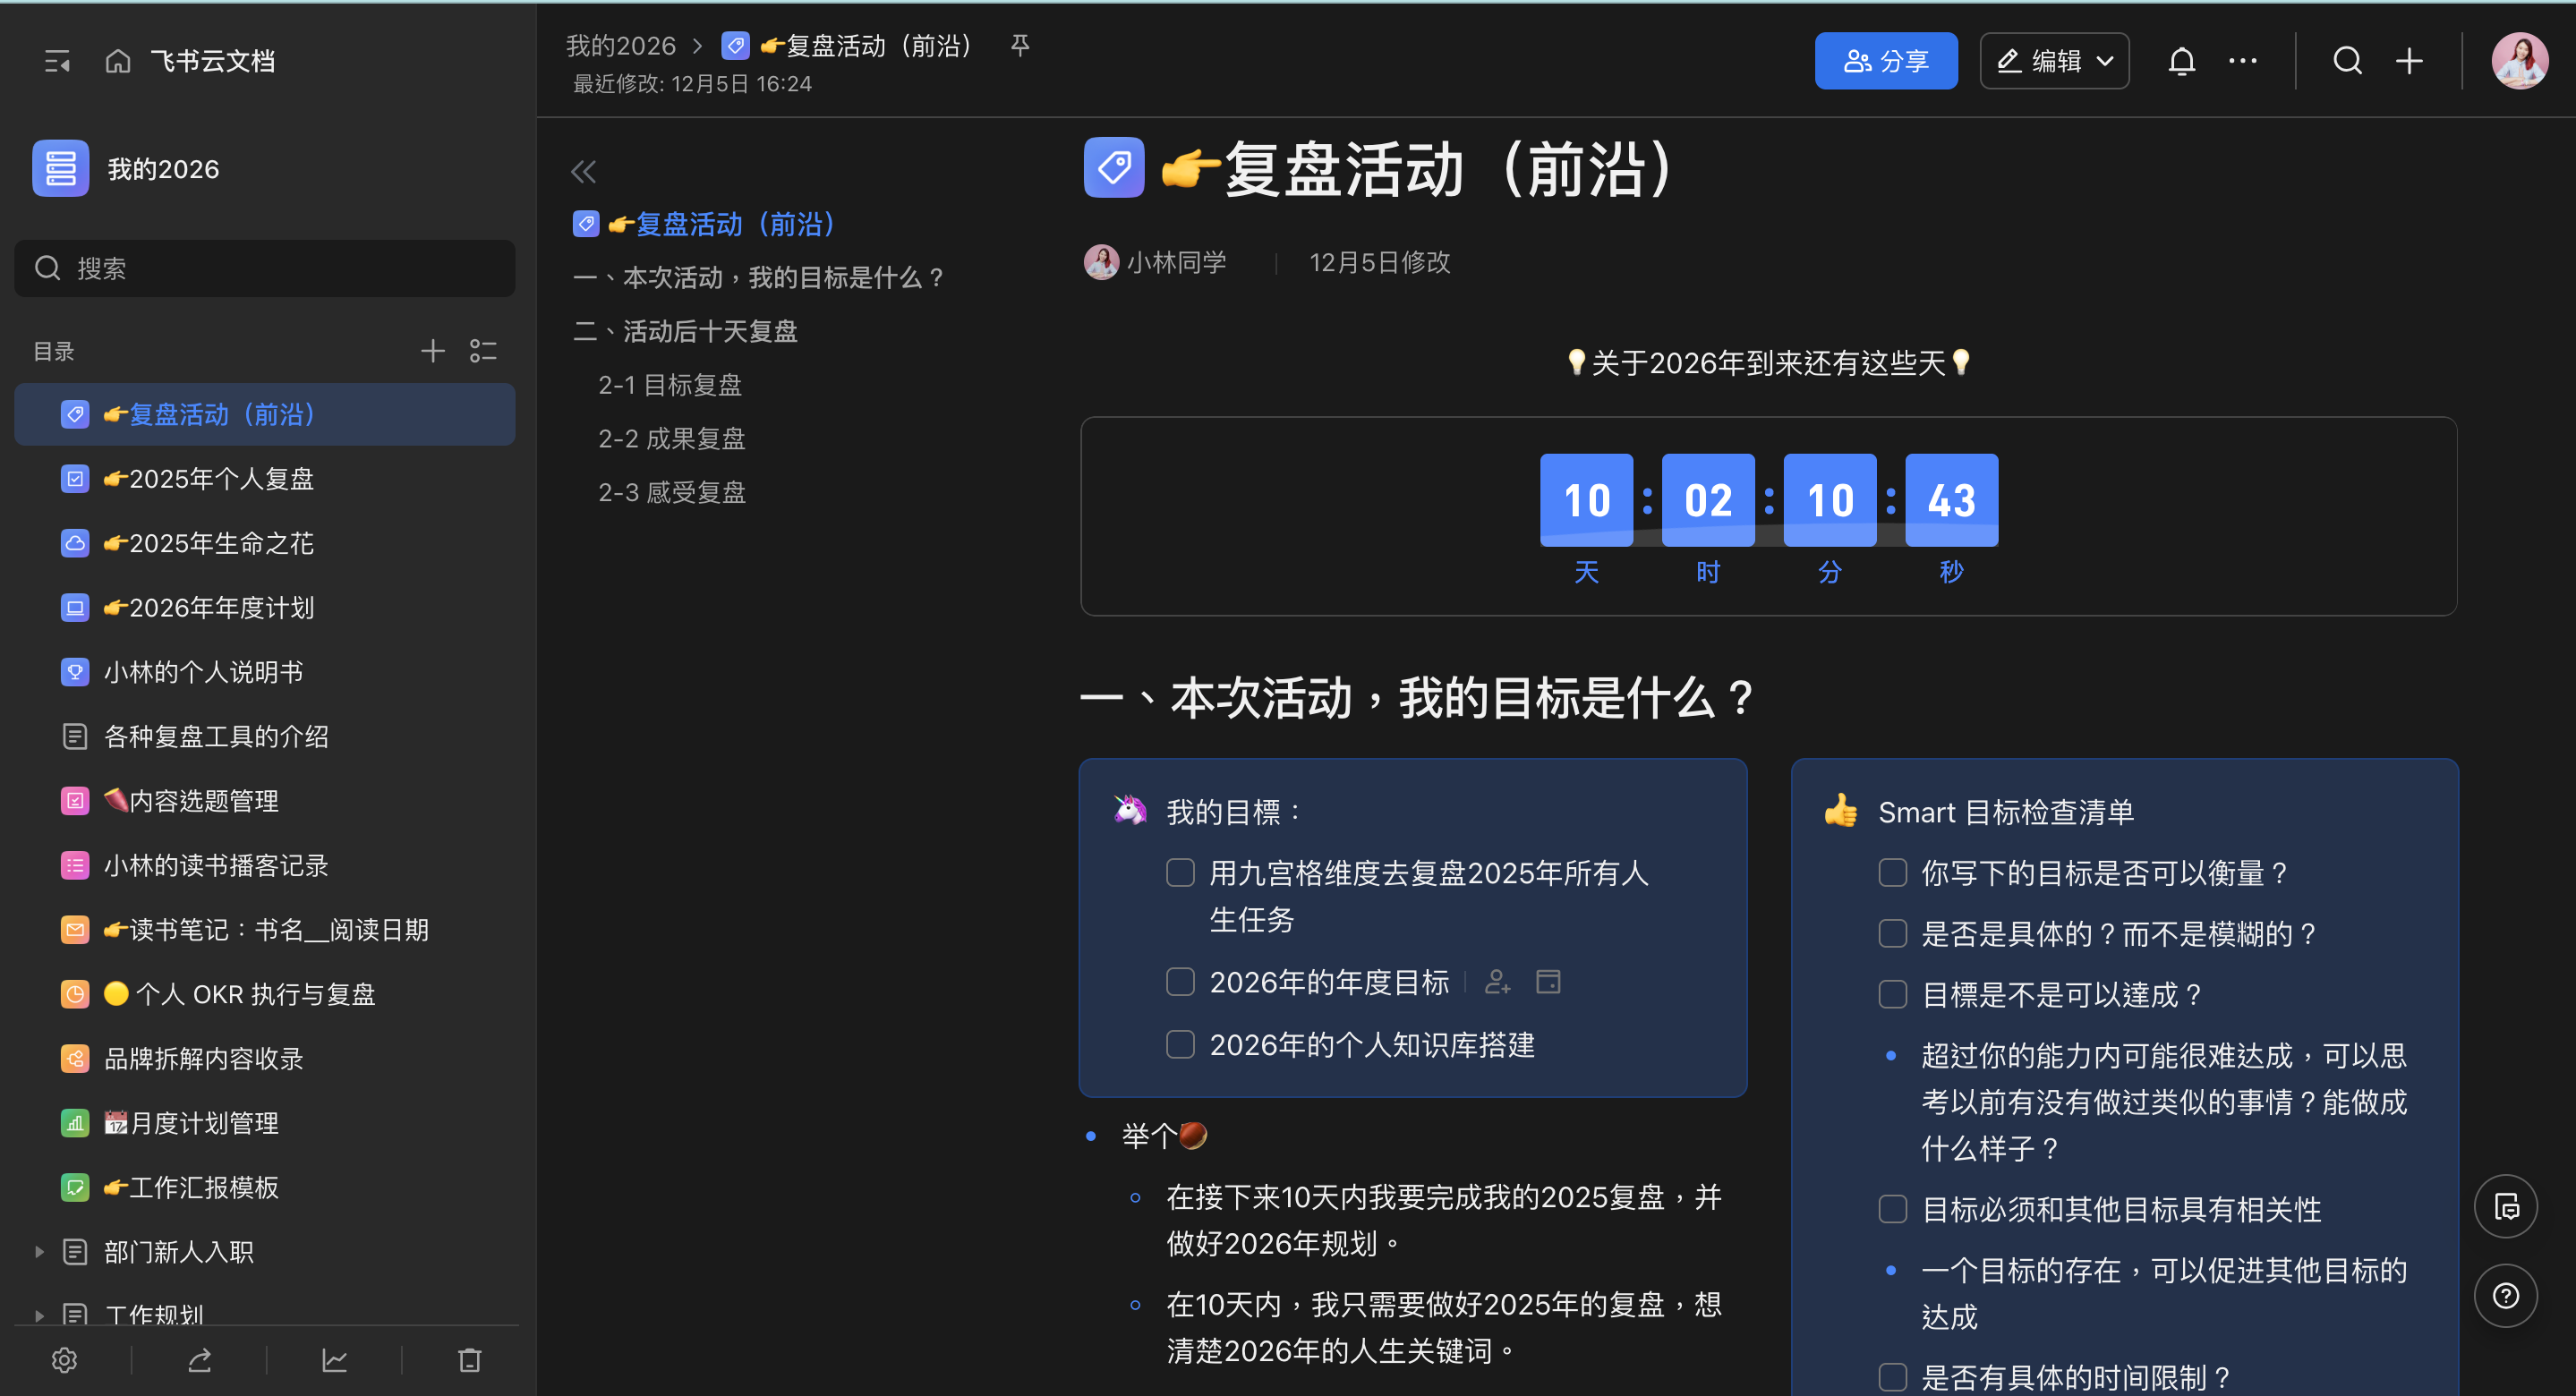Open the more options ellipsis menu
This screenshot has width=2576, height=1396.
(2242, 61)
